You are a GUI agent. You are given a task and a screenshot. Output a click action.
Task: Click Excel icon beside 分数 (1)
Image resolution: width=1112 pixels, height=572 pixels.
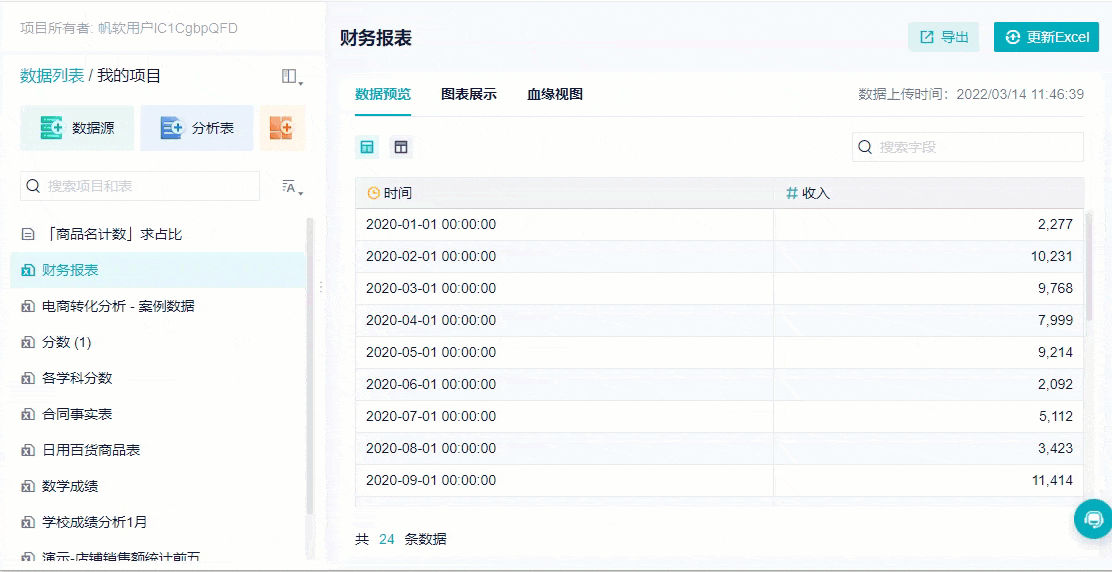28,342
